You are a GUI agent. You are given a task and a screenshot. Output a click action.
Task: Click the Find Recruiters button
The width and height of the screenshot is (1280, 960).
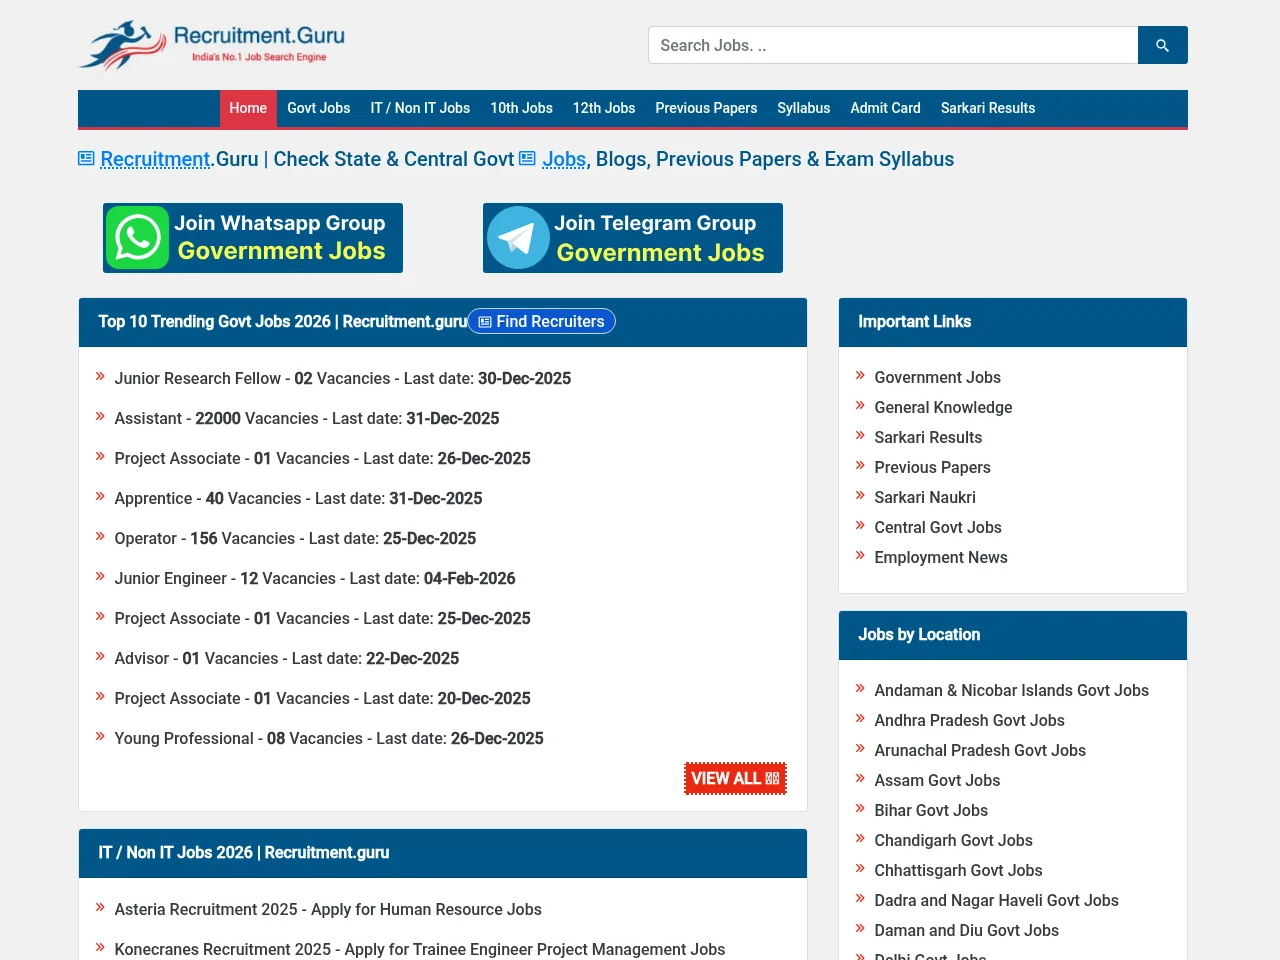pyautogui.click(x=541, y=321)
